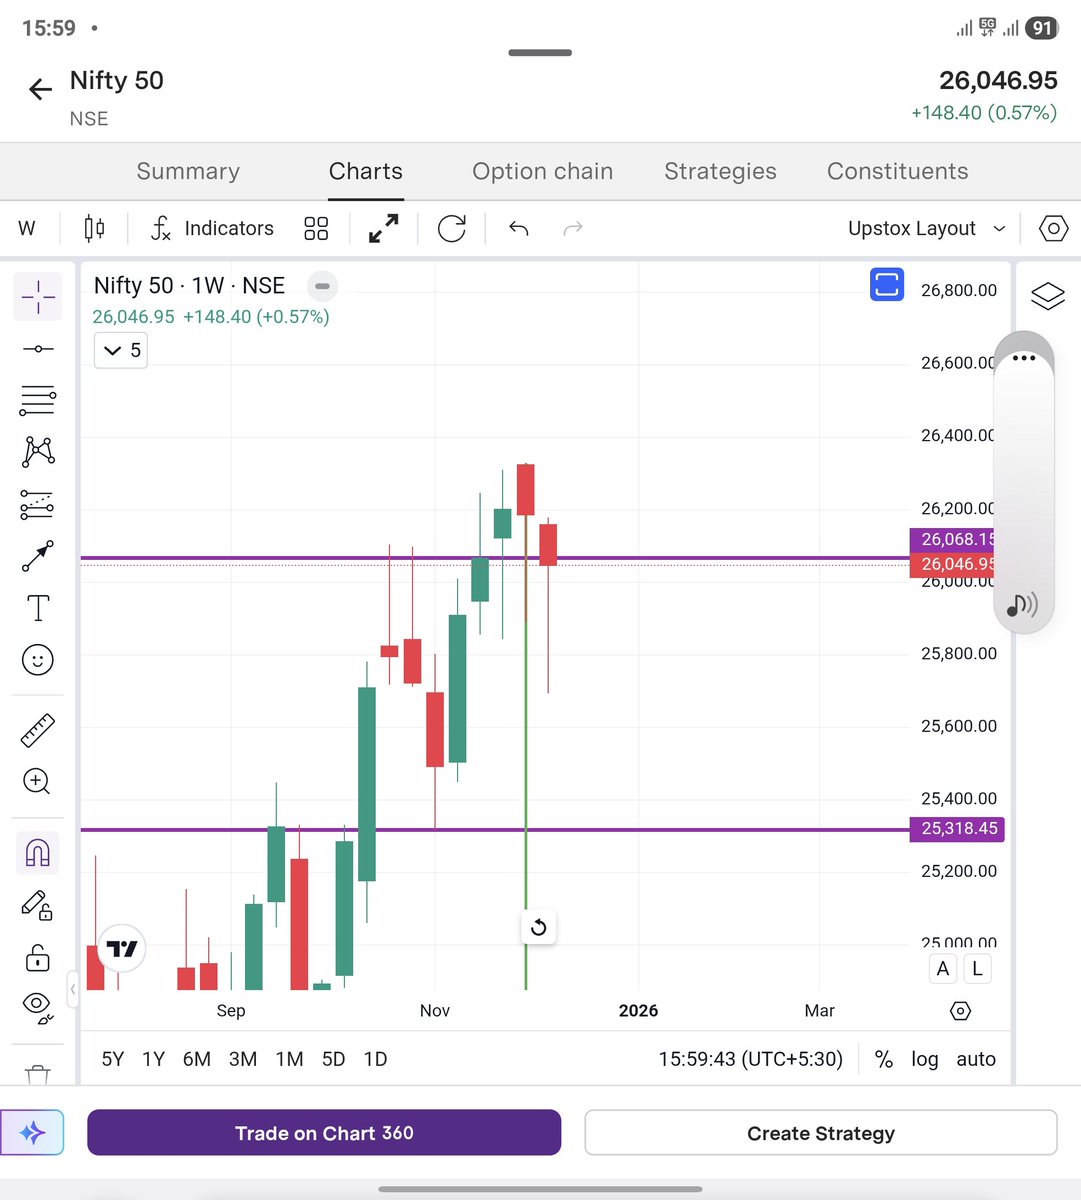1081x1200 pixels.
Task: Click the volume slider three-dots handle
Action: coord(1024,358)
